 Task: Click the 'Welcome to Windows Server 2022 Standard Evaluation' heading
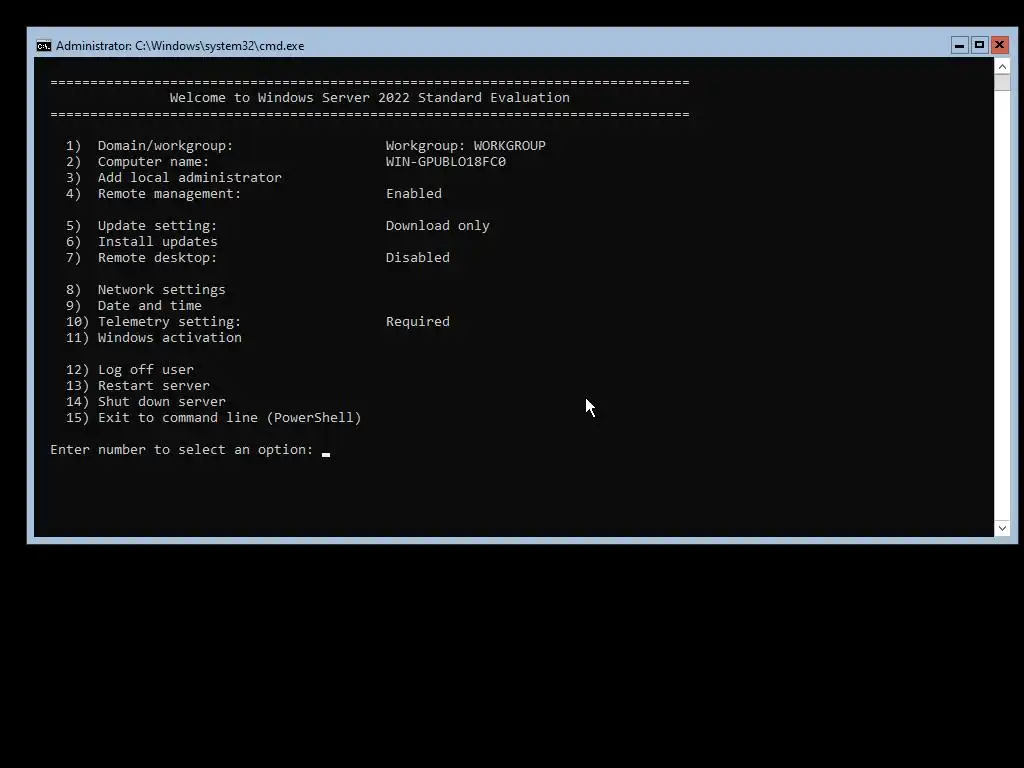[x=370, y=97]
